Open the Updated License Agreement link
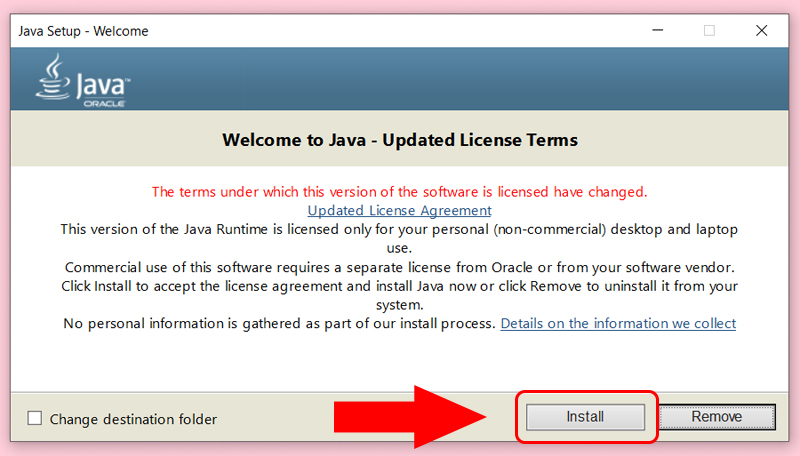The width and height of the screenshot is (800, 456). coord(399,210)
